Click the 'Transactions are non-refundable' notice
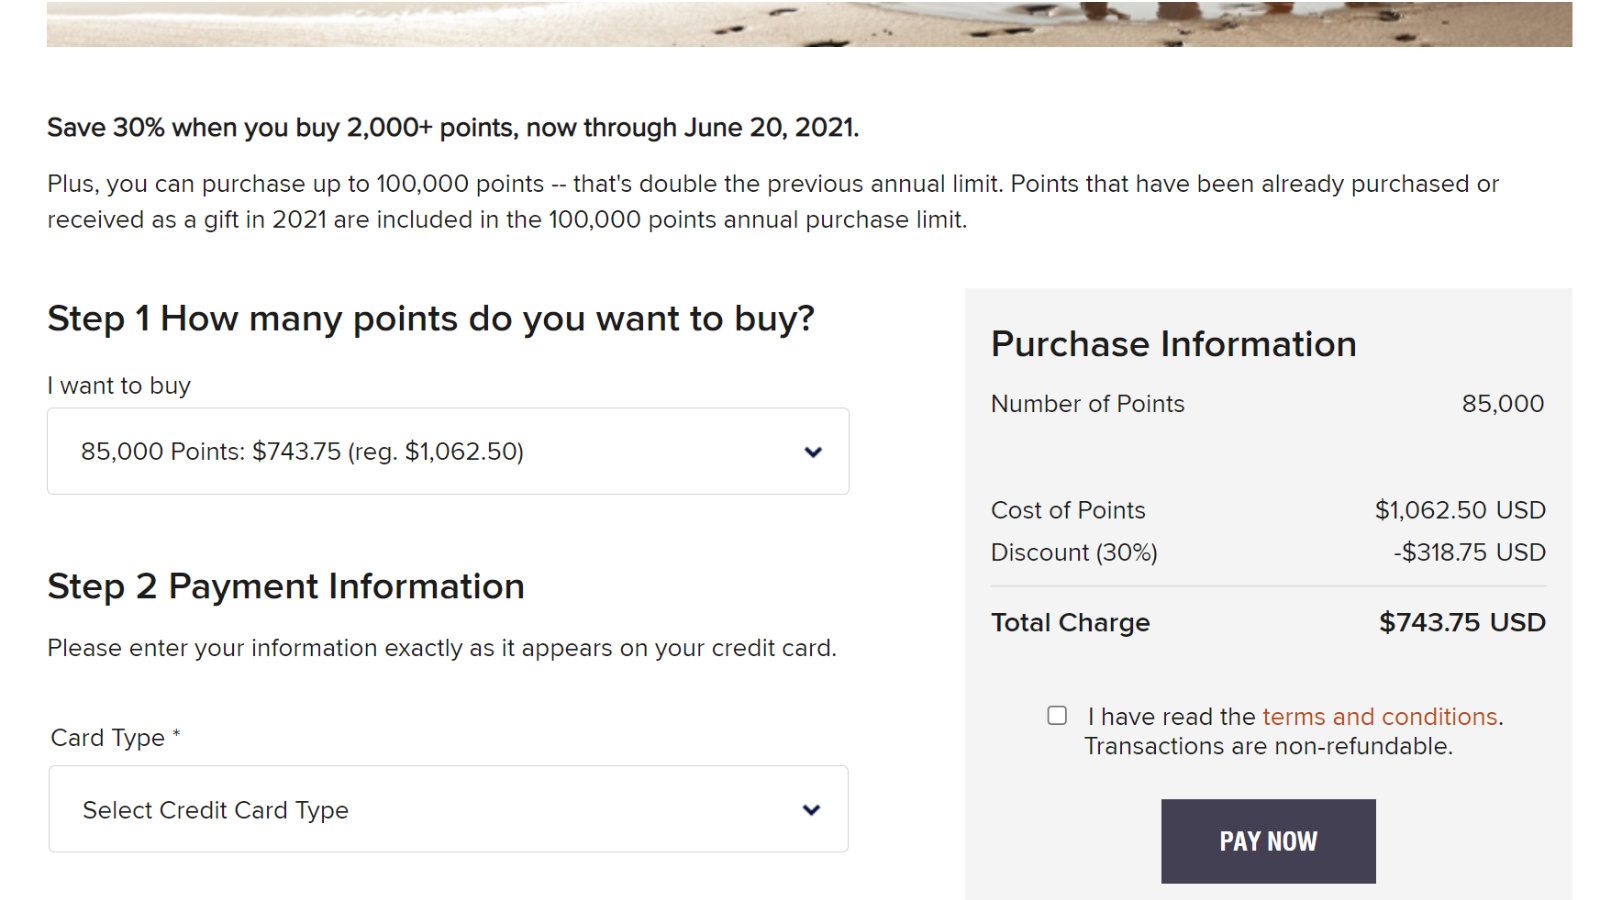The image size is (1600, 900). click(1268, 747)
